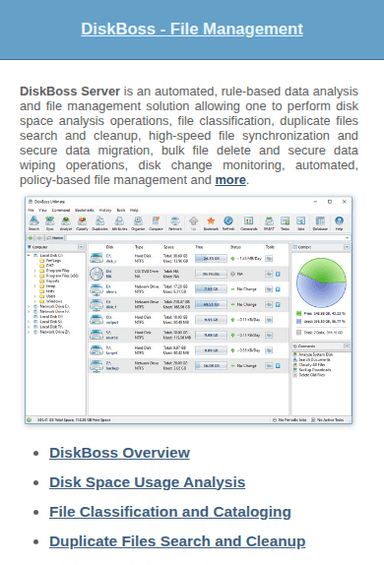Image resolution: width=384 pixels, height=565 pixels.
Task: Select the Bookmark star icon
Action: click(x=211, y=223)
